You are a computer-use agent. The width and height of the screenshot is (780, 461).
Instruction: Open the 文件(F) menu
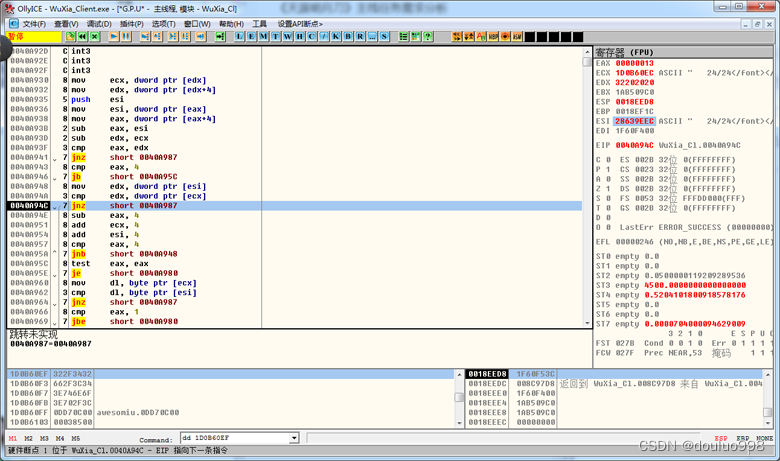[x=34, y=24]
